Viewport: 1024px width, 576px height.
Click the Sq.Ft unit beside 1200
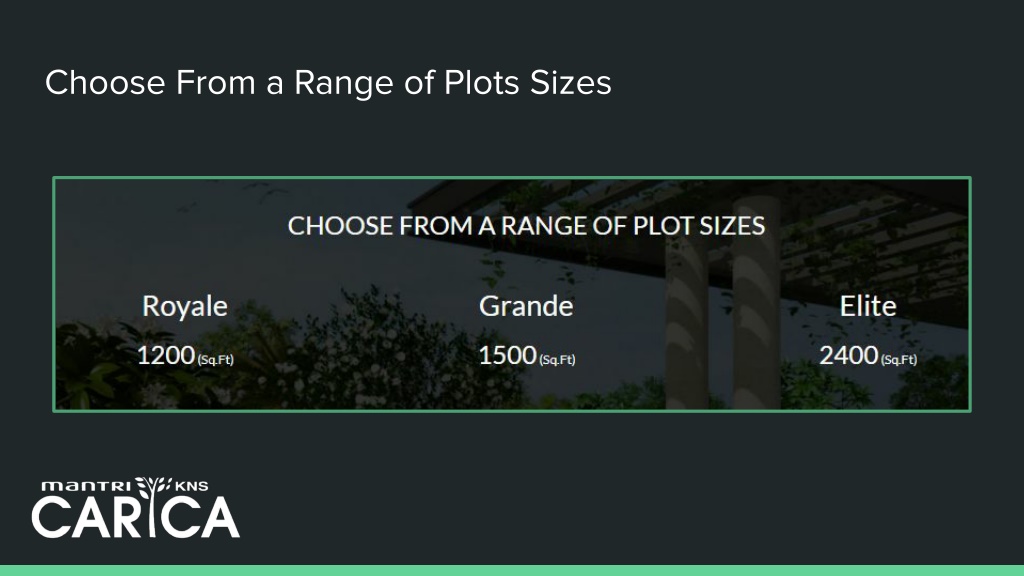(216, 359)
